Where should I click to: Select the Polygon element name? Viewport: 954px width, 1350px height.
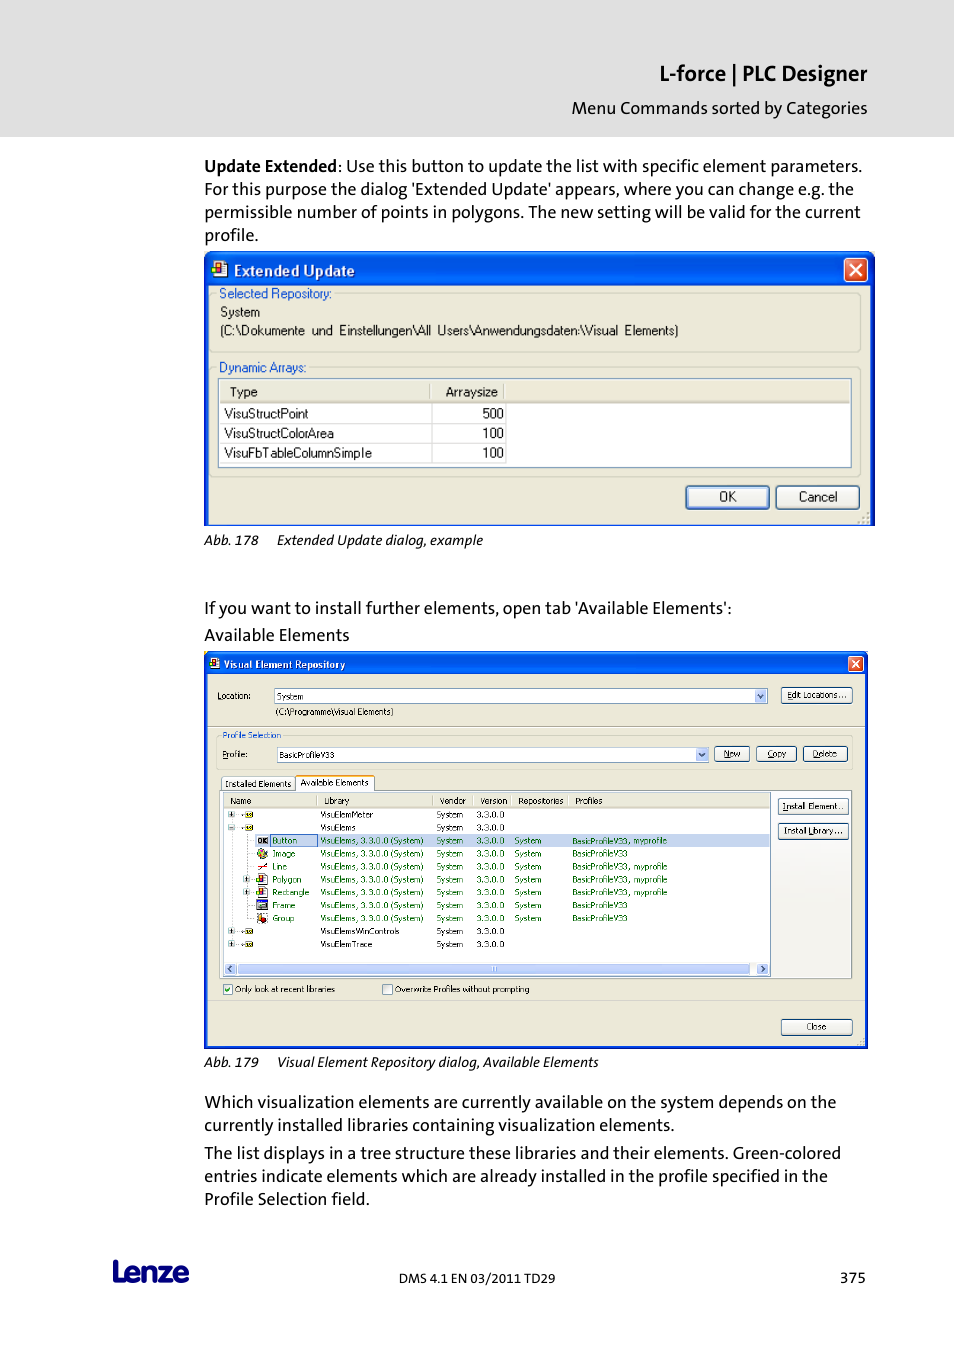coord(287,880)
